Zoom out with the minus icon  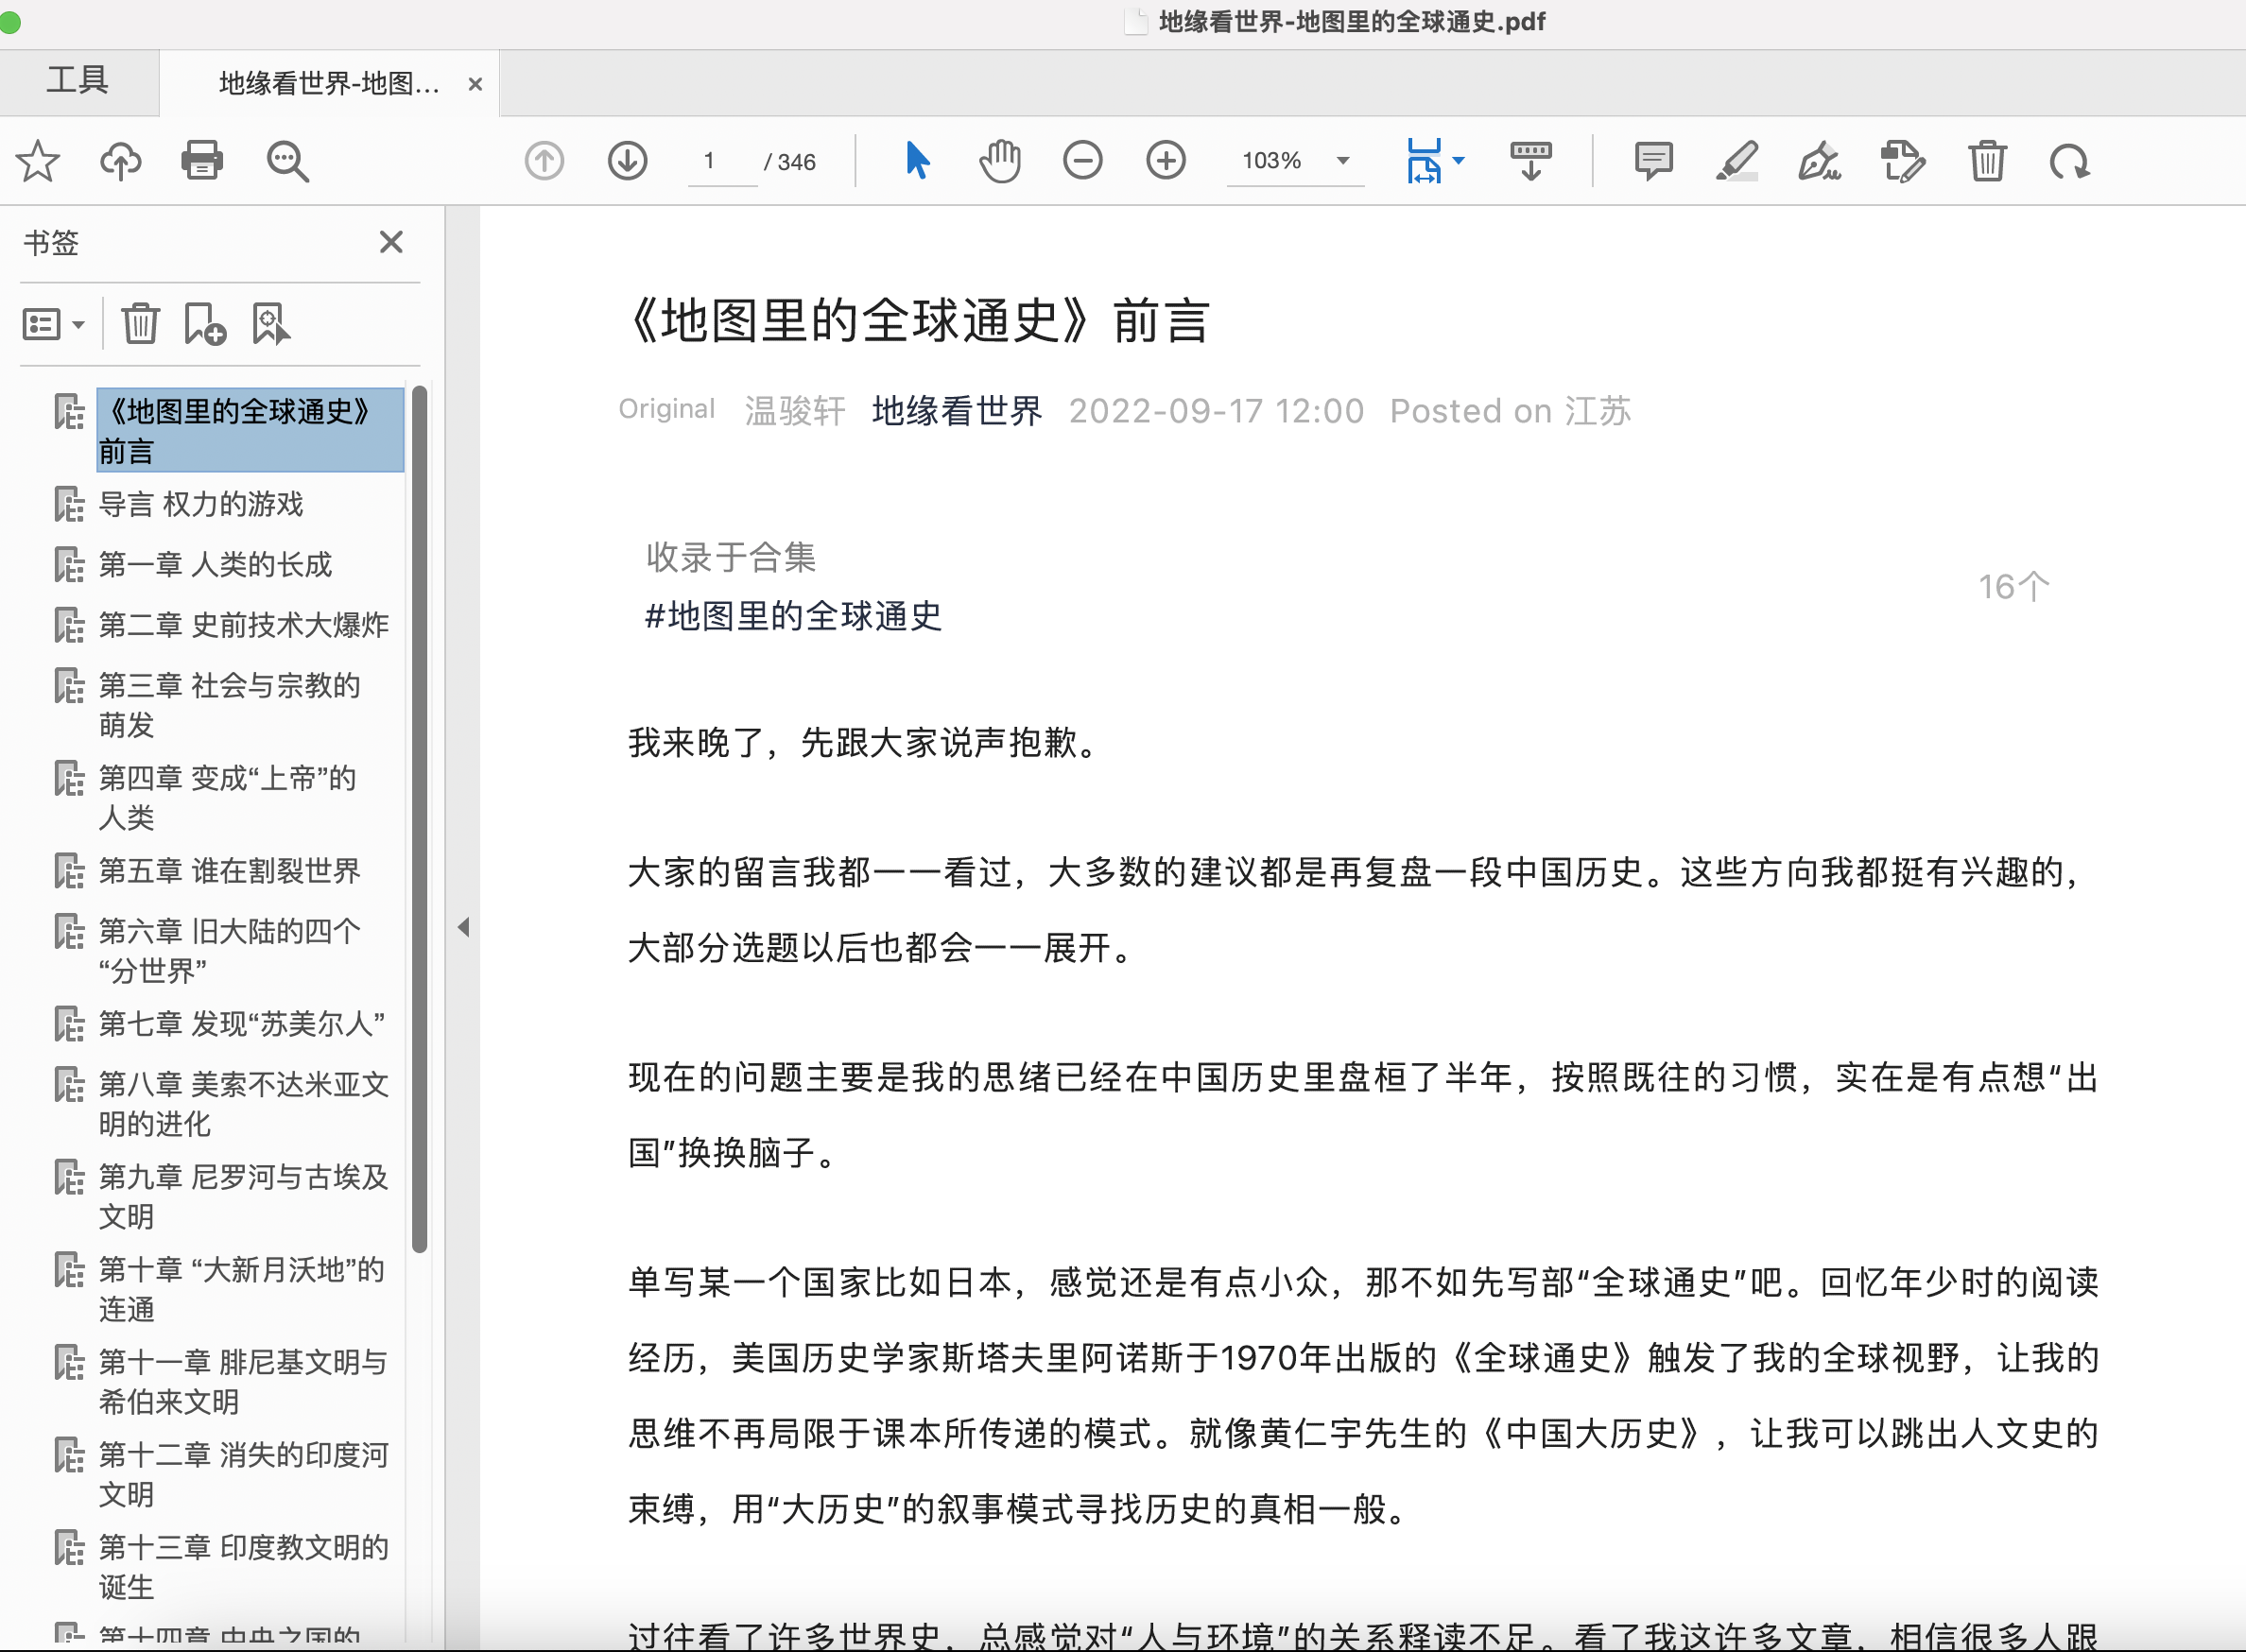point(1082,161)
